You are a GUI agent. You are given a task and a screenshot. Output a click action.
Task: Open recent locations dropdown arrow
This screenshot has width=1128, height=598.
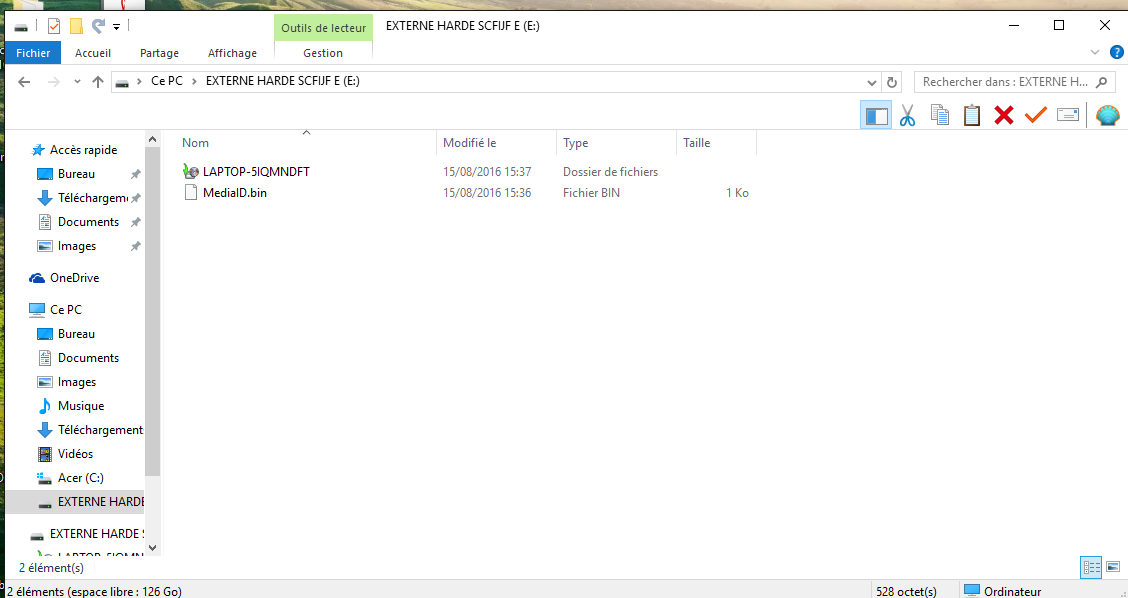coord(77,82)
